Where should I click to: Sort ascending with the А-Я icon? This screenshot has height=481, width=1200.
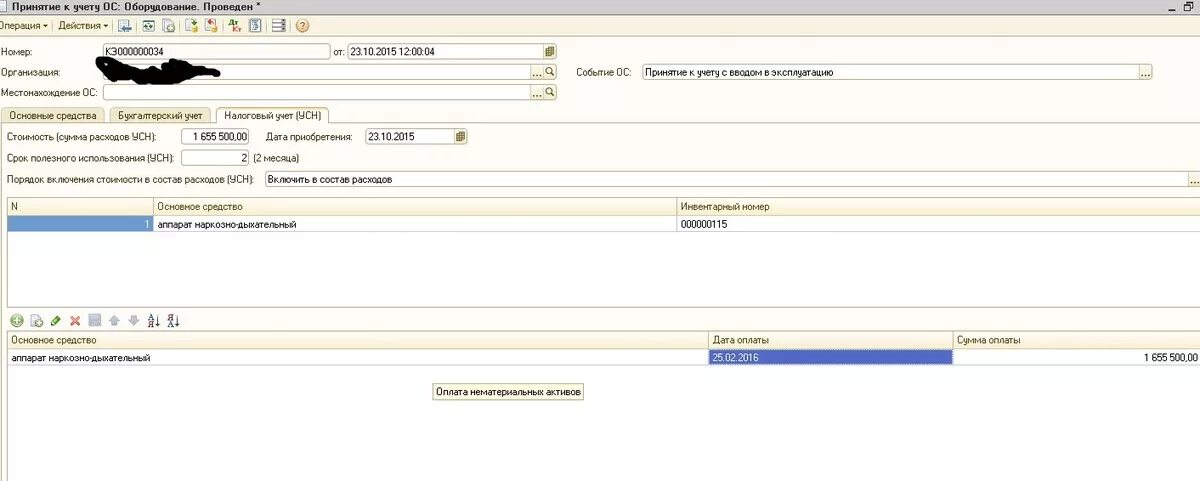(x=153, y=321)
